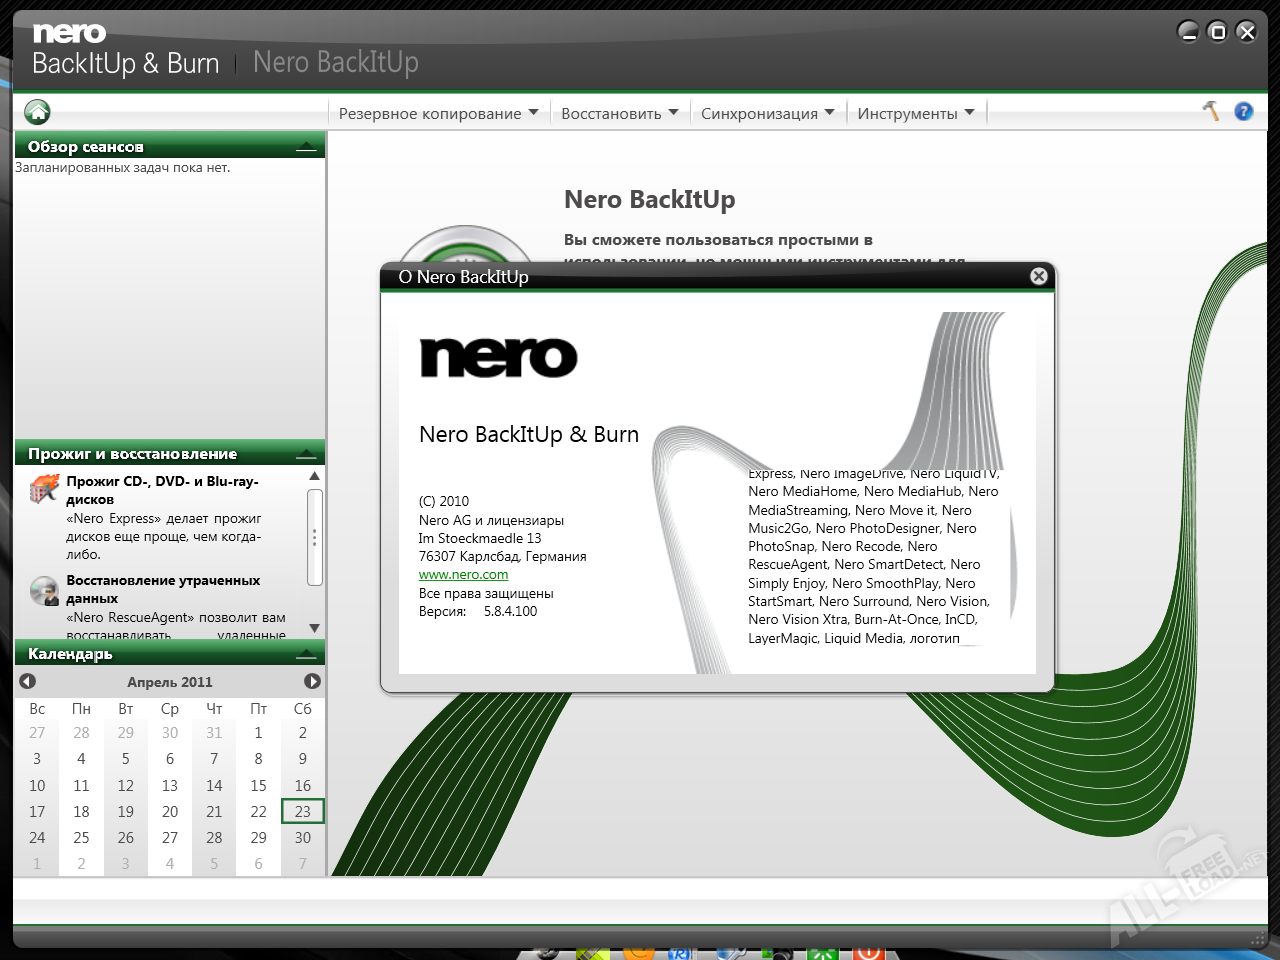1280x960 pixels.
Task: Open the Резервное копирование dropdown menu
Action: tap(438, 113)
